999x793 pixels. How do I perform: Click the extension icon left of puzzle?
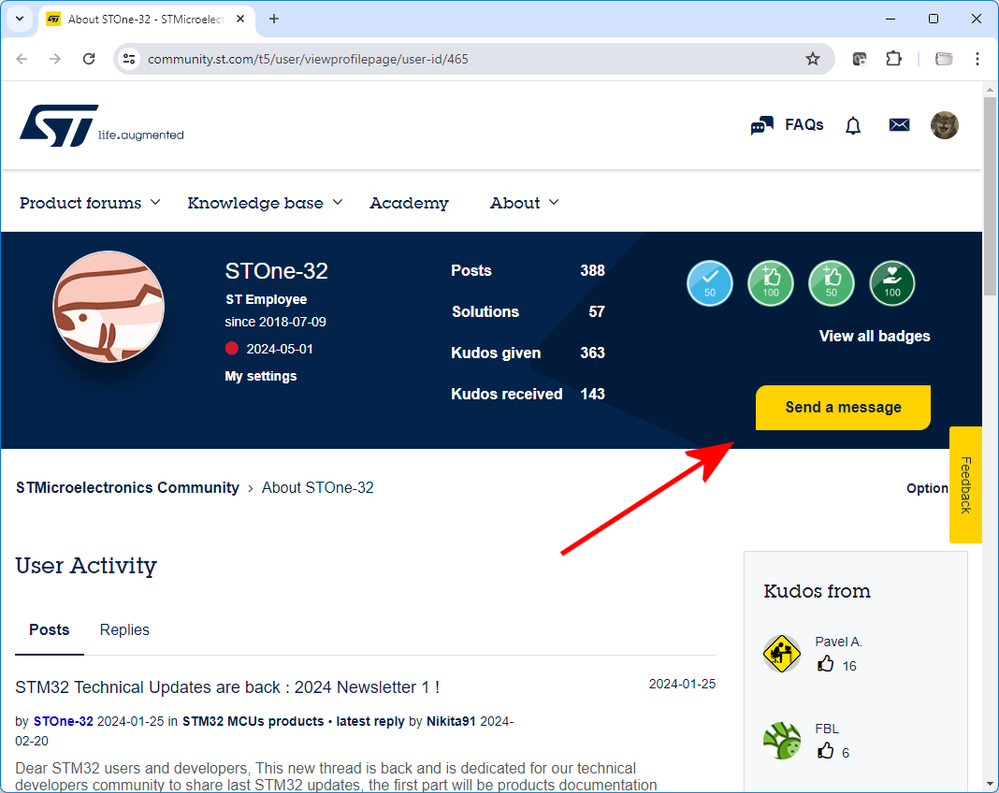point(859,59)
